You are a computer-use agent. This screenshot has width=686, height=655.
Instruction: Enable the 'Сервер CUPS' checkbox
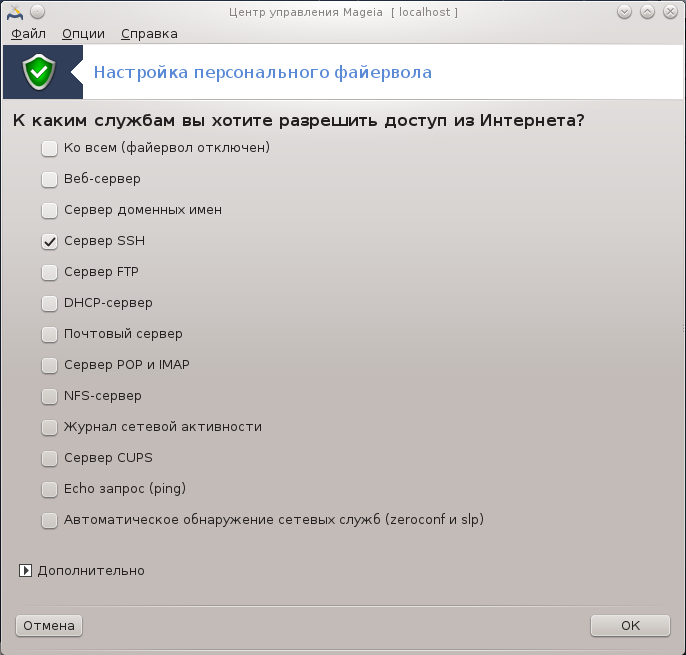tap(49, 459)
